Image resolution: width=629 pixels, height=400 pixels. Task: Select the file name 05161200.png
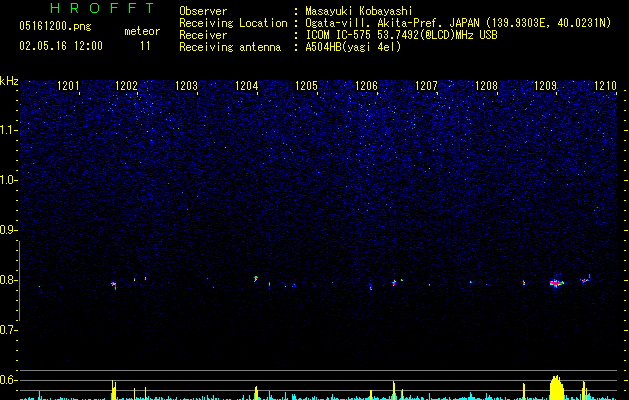[55, 26]
